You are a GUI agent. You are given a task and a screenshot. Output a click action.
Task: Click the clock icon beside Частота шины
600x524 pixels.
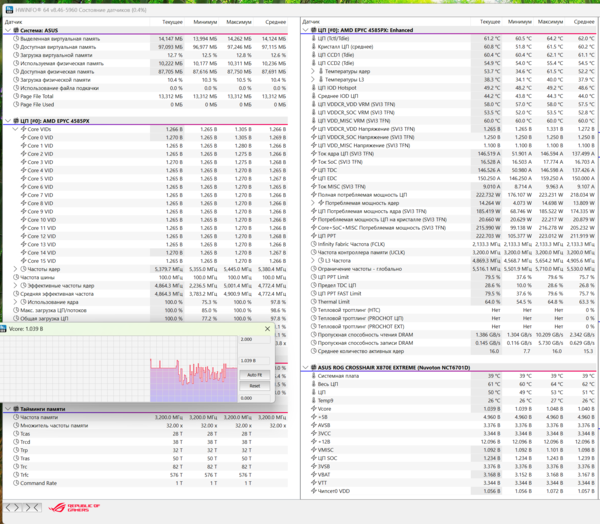click(16, 277)
